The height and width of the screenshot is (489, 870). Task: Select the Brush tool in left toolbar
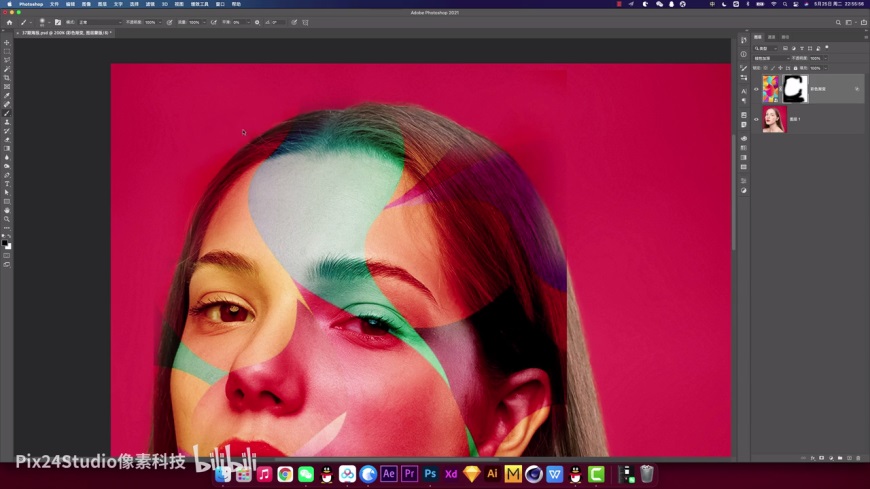pos(7,113)
